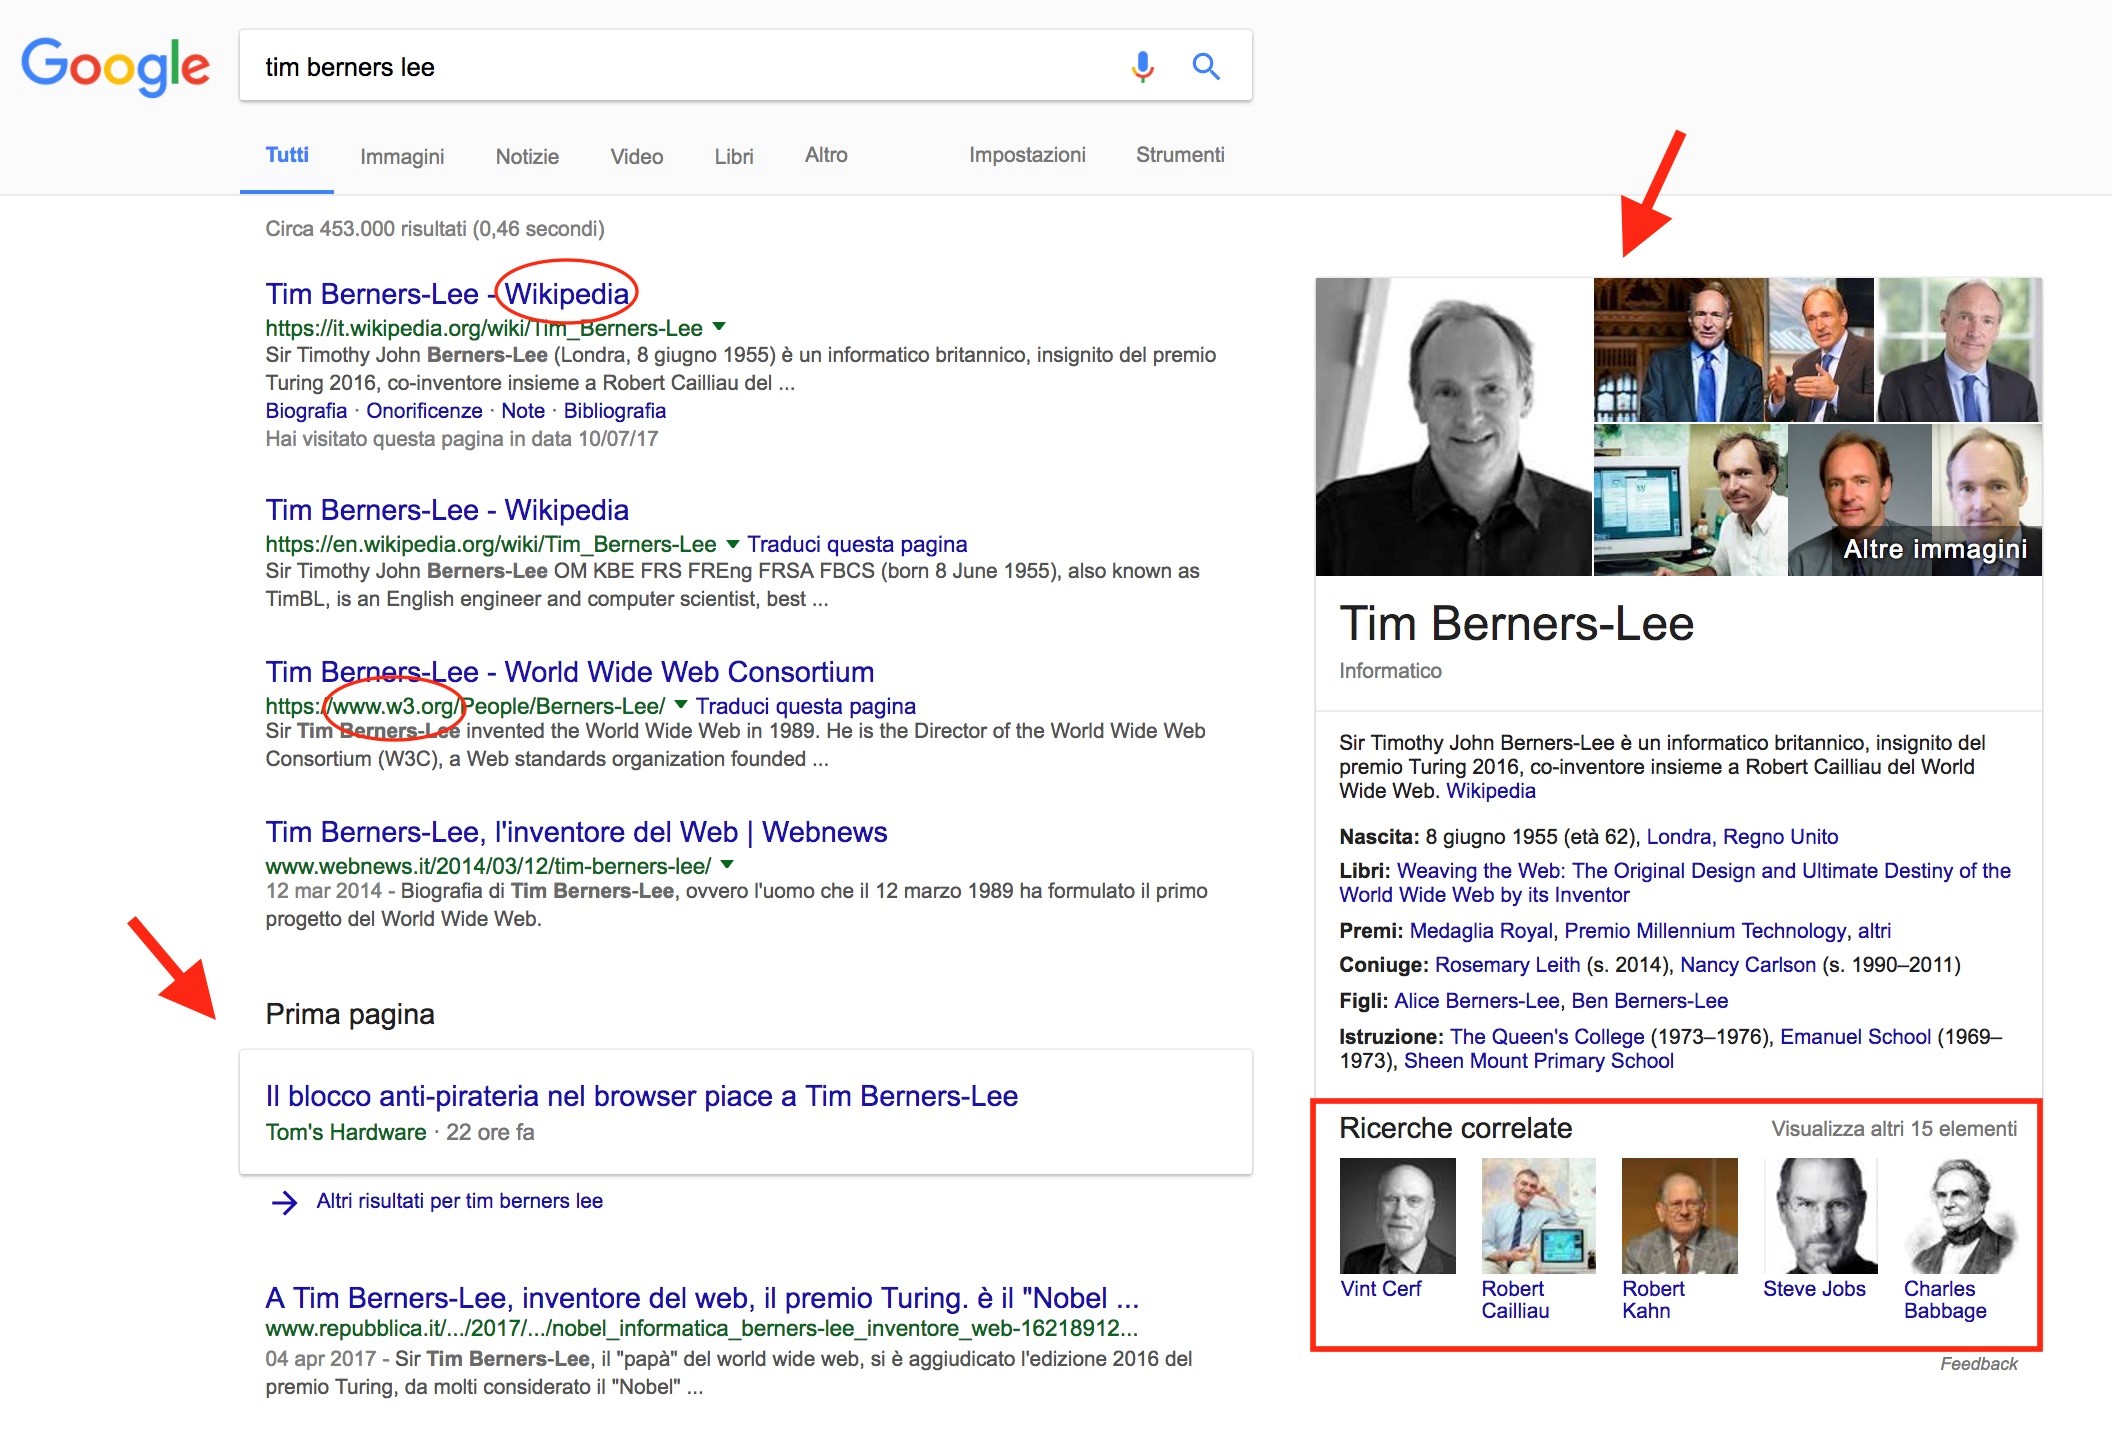
Task: Open the Strumenti options
Action: pyautogui.click(x=1180, y=155)
